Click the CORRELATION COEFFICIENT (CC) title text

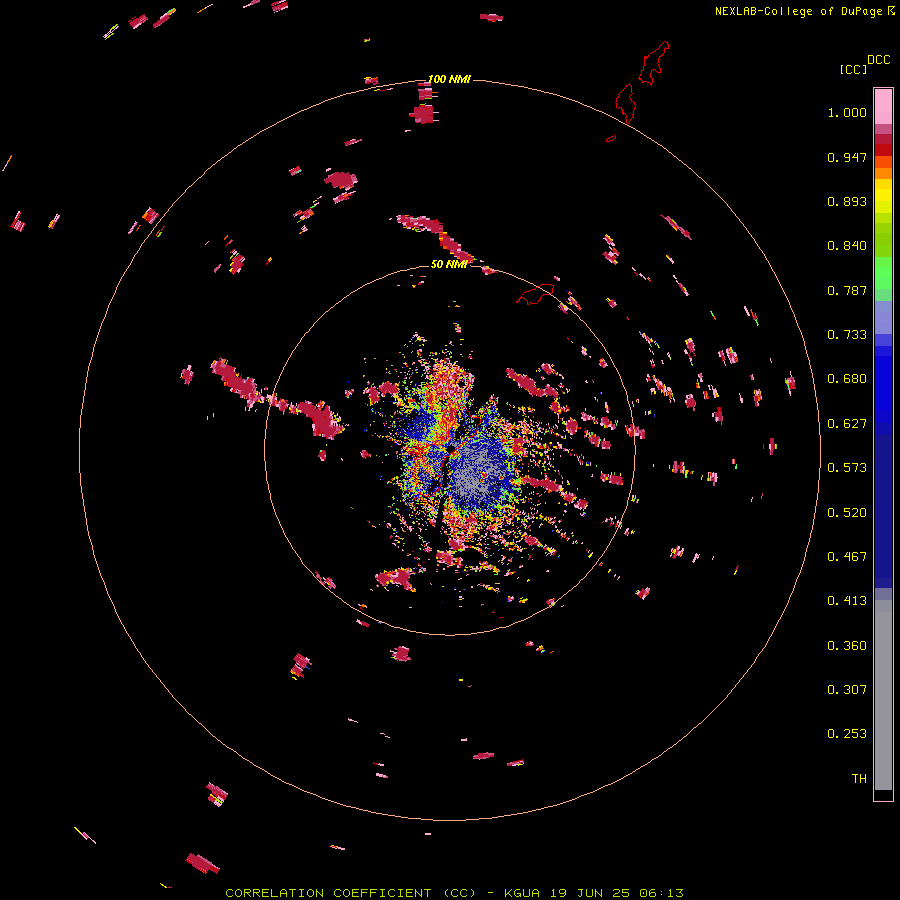tap(351, 893)
